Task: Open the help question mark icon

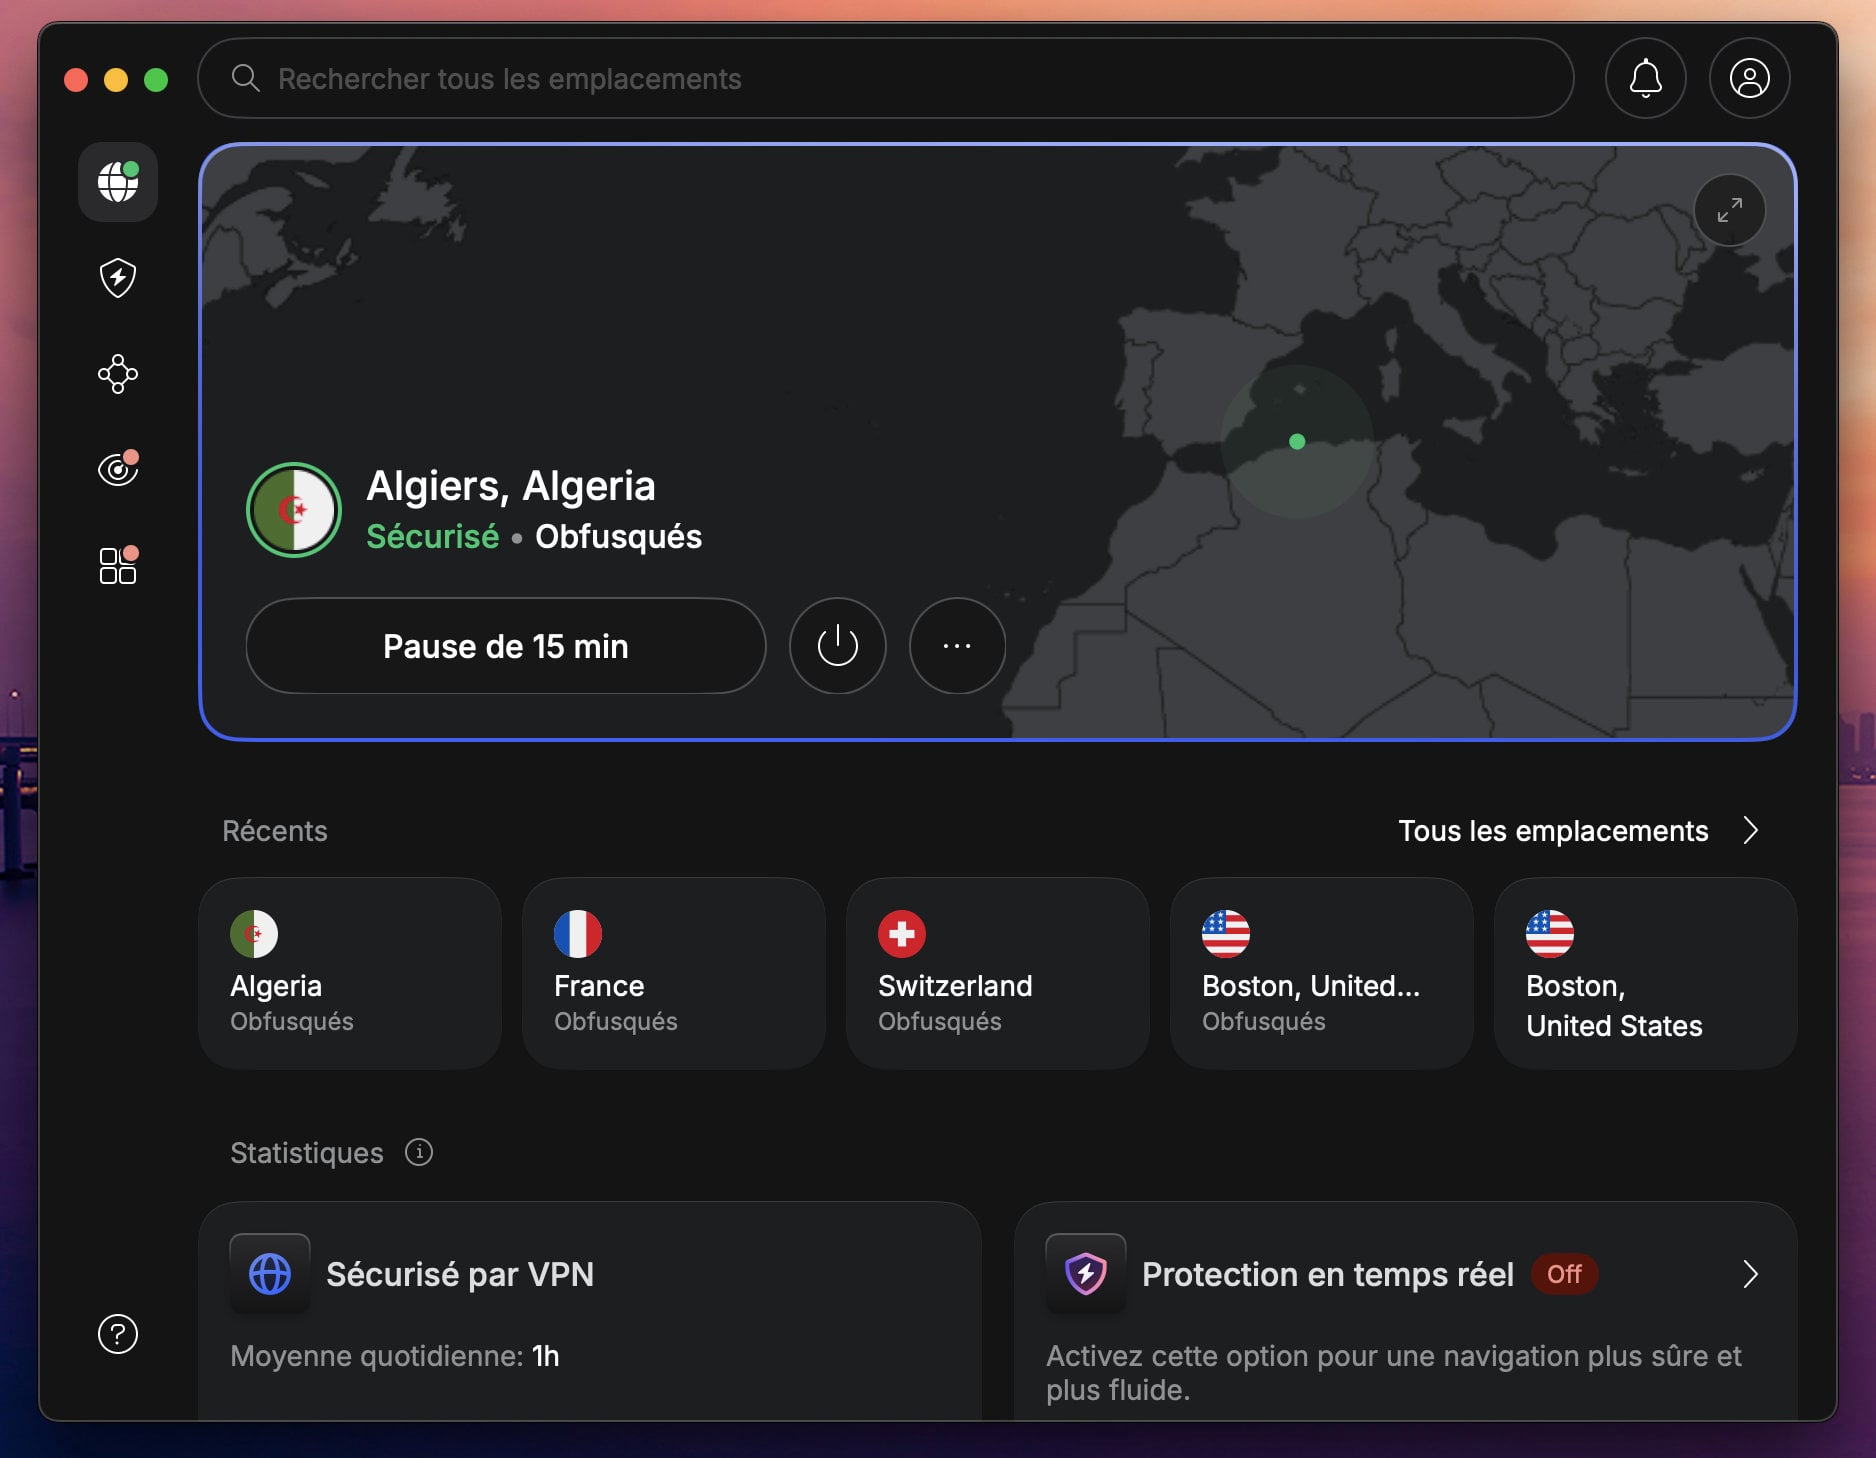Action: pyautogui.click(x=118, y=1334)
